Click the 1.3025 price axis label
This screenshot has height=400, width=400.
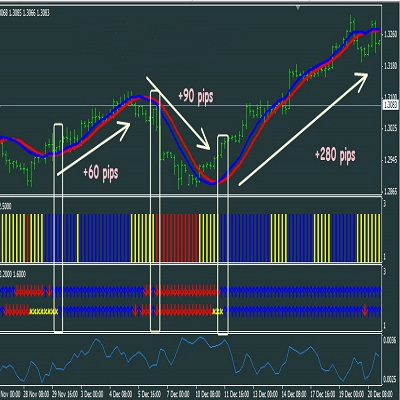tap(390, 128)
